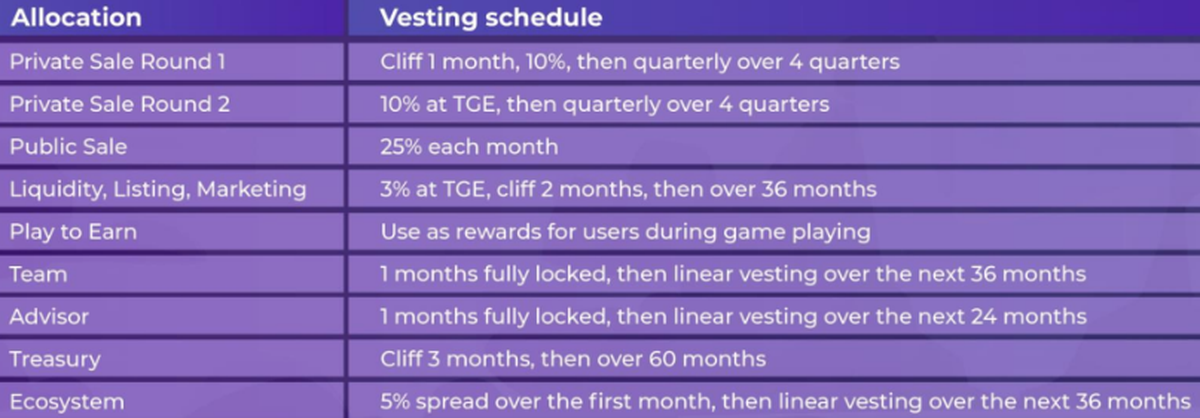Select the Ecosystem allocation cell
Viewport: 1200px width, 418px height.
(67, 402)
